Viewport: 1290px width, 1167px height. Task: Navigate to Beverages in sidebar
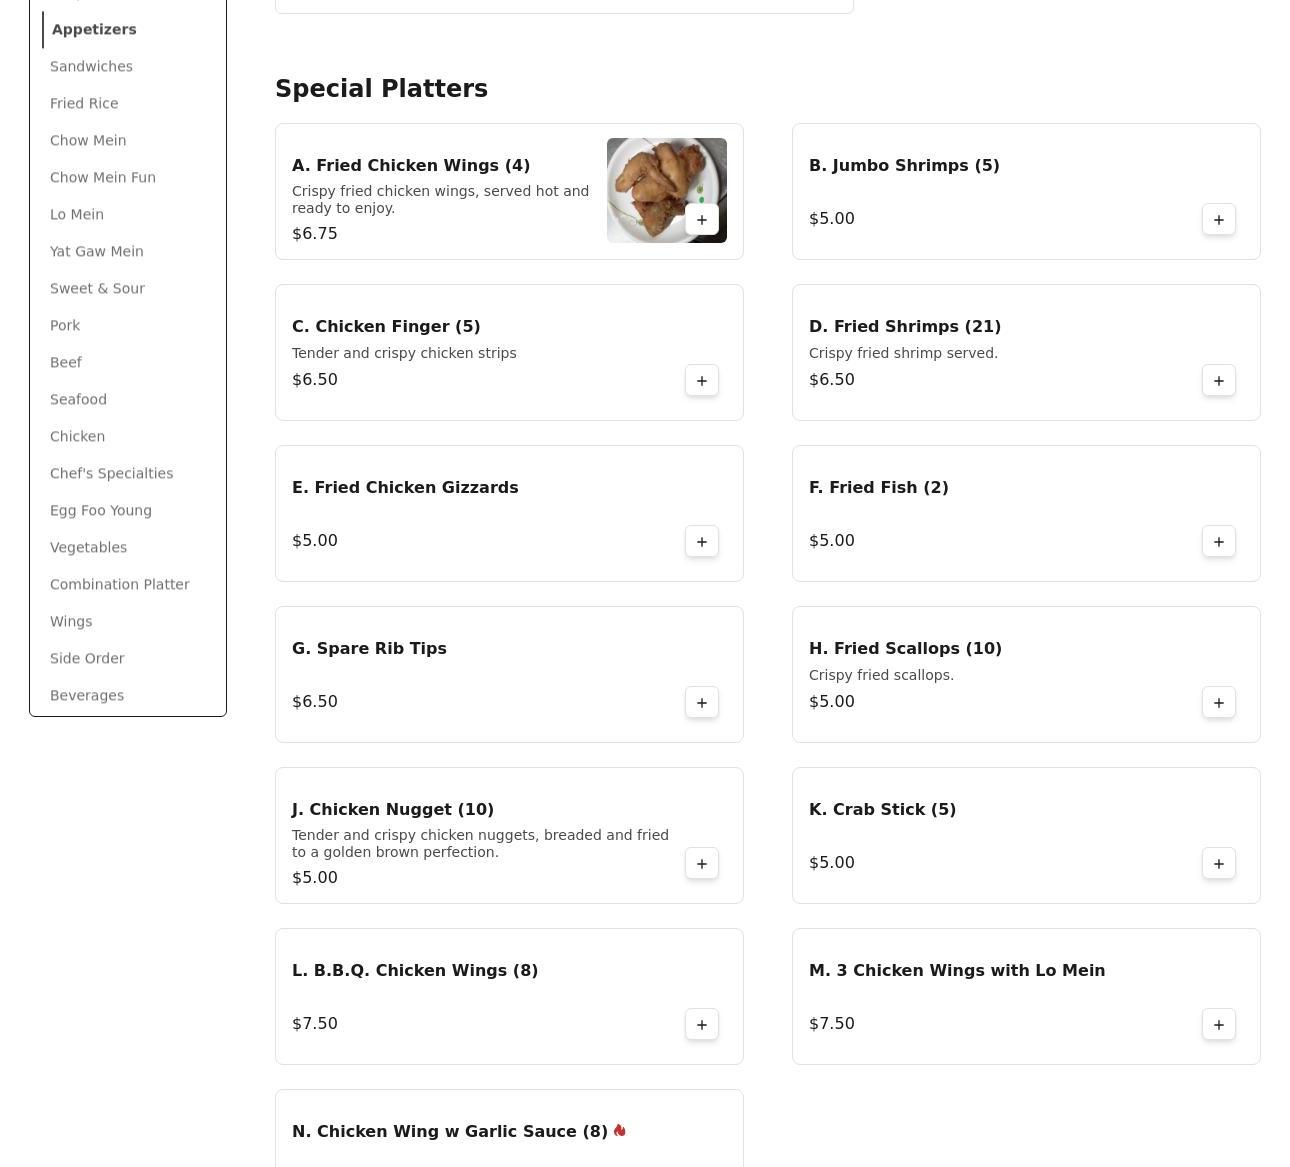(x=87, y=696)
